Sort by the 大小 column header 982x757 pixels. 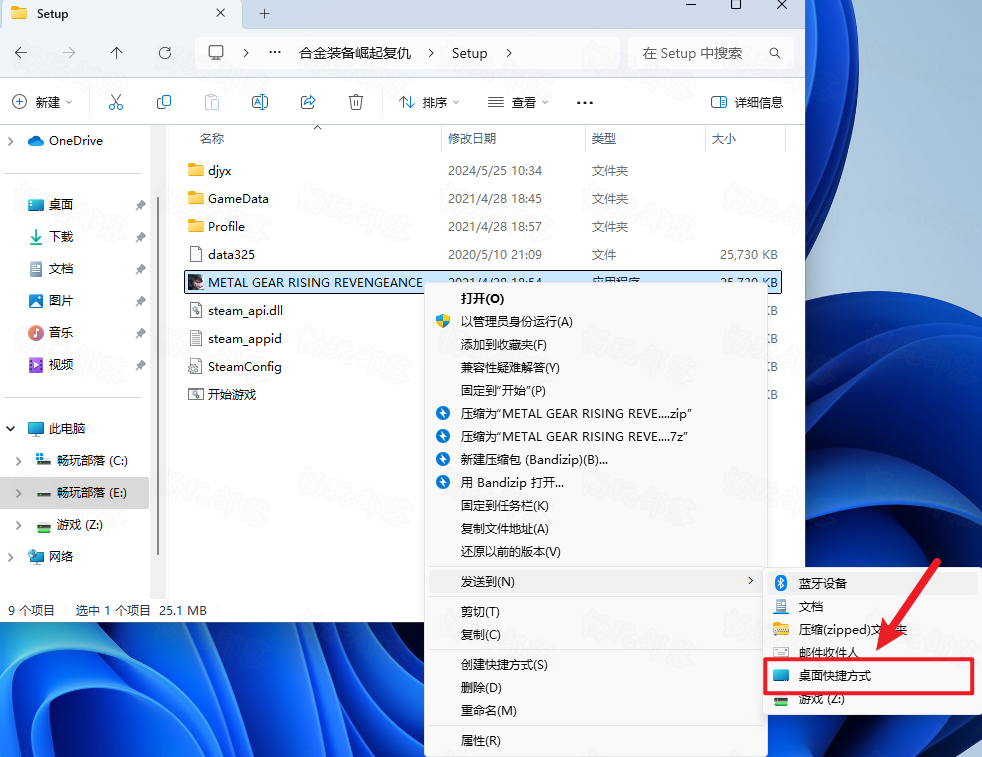724,139
